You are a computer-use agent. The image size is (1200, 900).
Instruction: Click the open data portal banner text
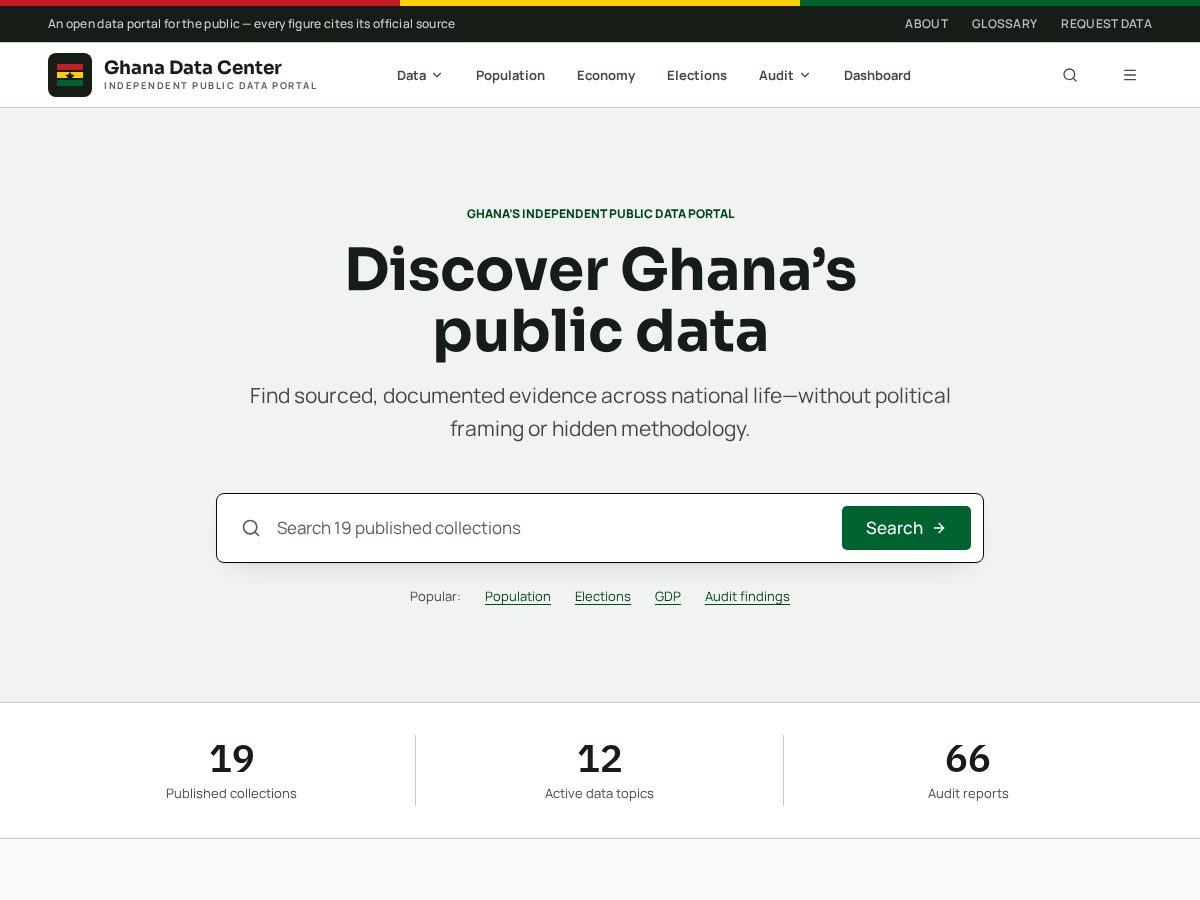click(x=251, y=23)
